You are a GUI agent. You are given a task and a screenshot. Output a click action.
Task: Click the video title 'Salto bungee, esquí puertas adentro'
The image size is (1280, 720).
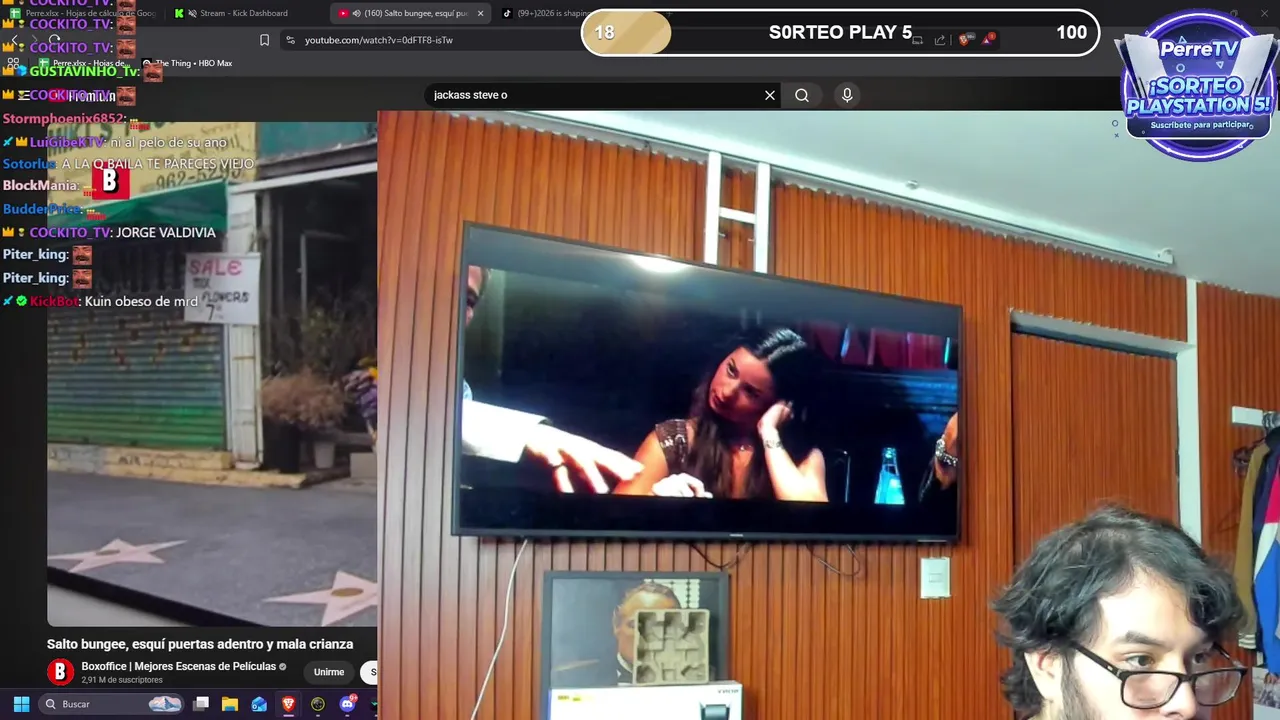(200, 644)
